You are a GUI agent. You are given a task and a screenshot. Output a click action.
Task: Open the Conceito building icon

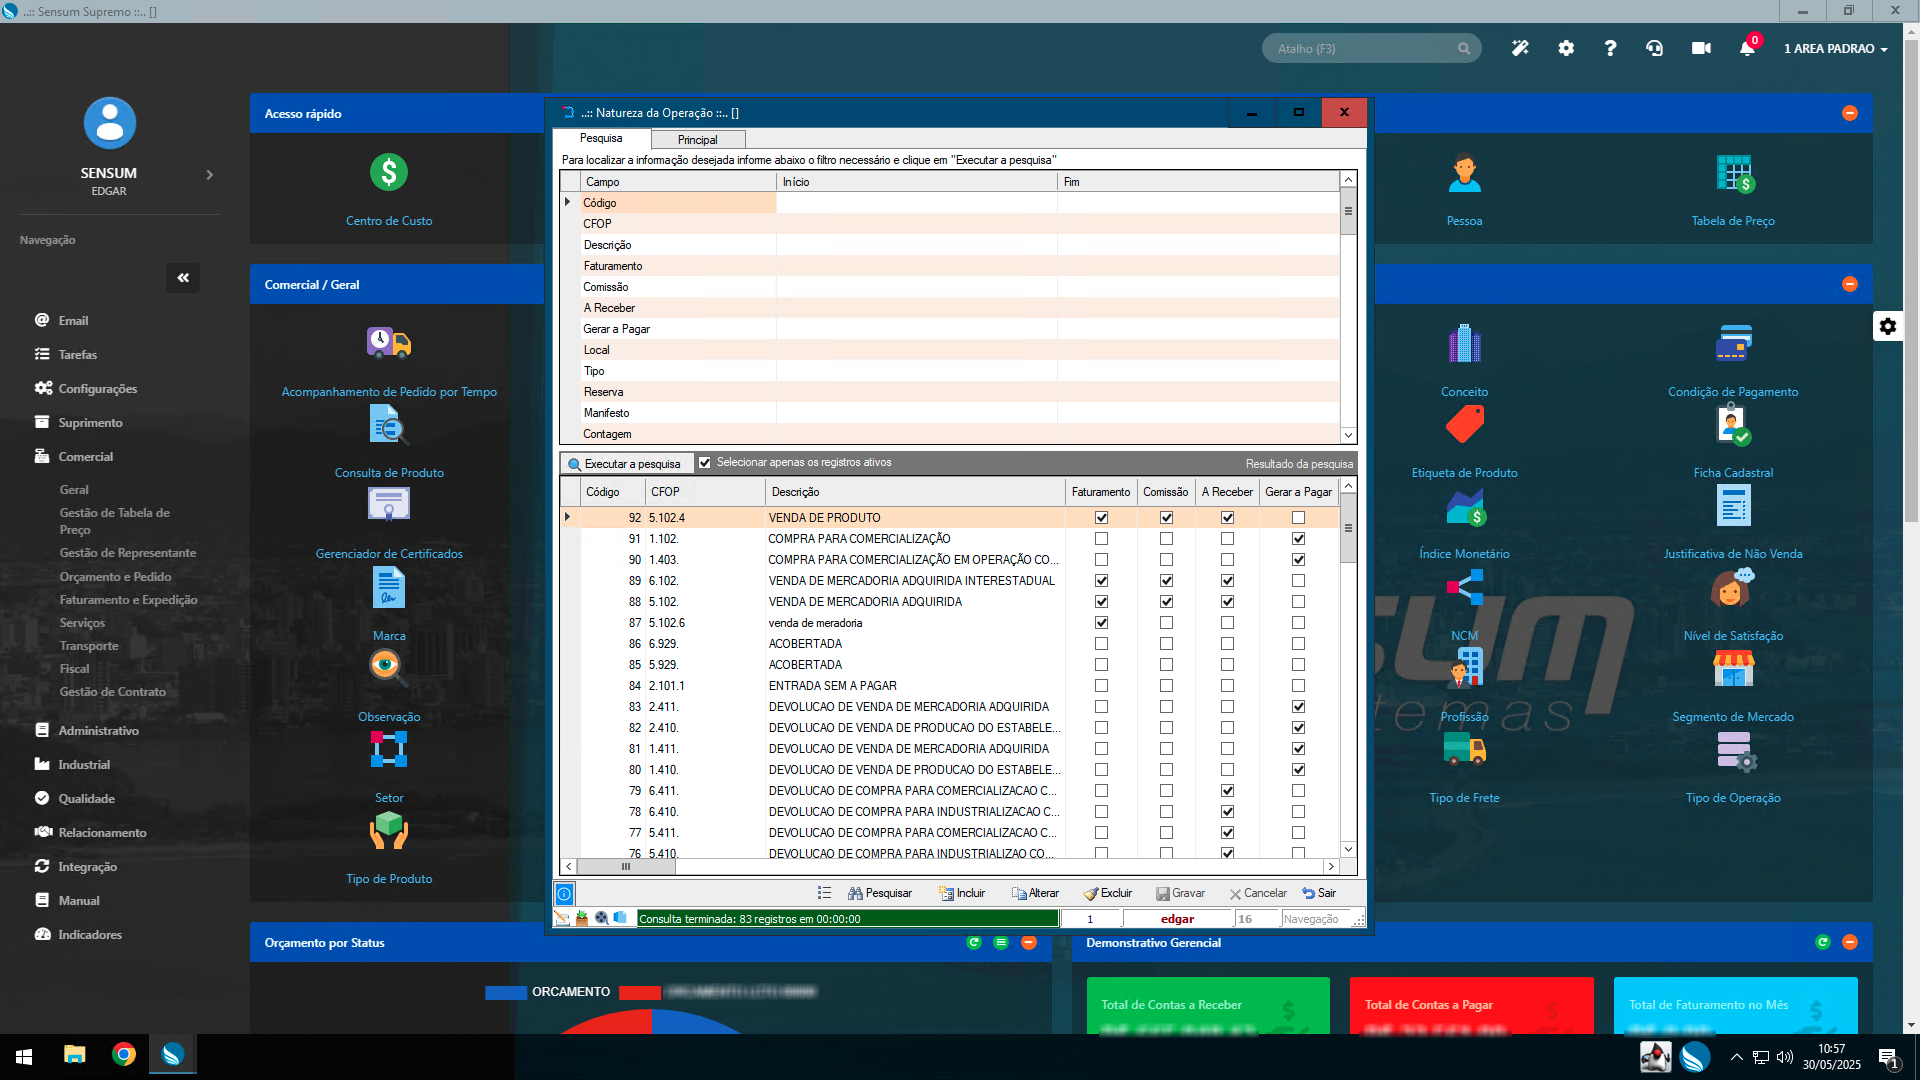[1464, 343]
